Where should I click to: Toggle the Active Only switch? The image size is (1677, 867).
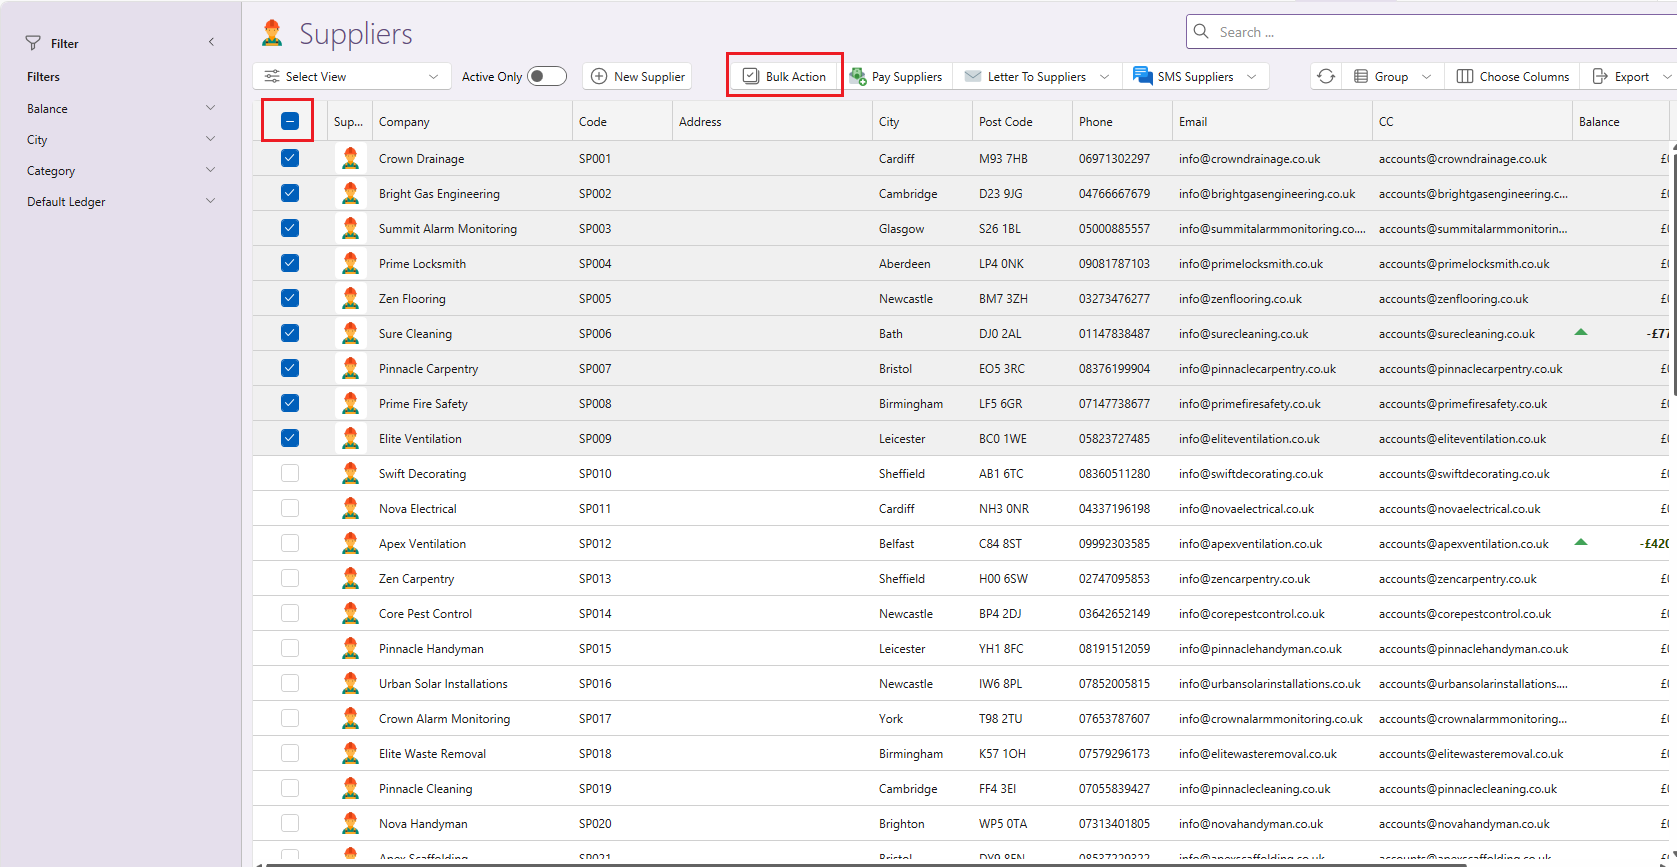(x=546, y=77)
